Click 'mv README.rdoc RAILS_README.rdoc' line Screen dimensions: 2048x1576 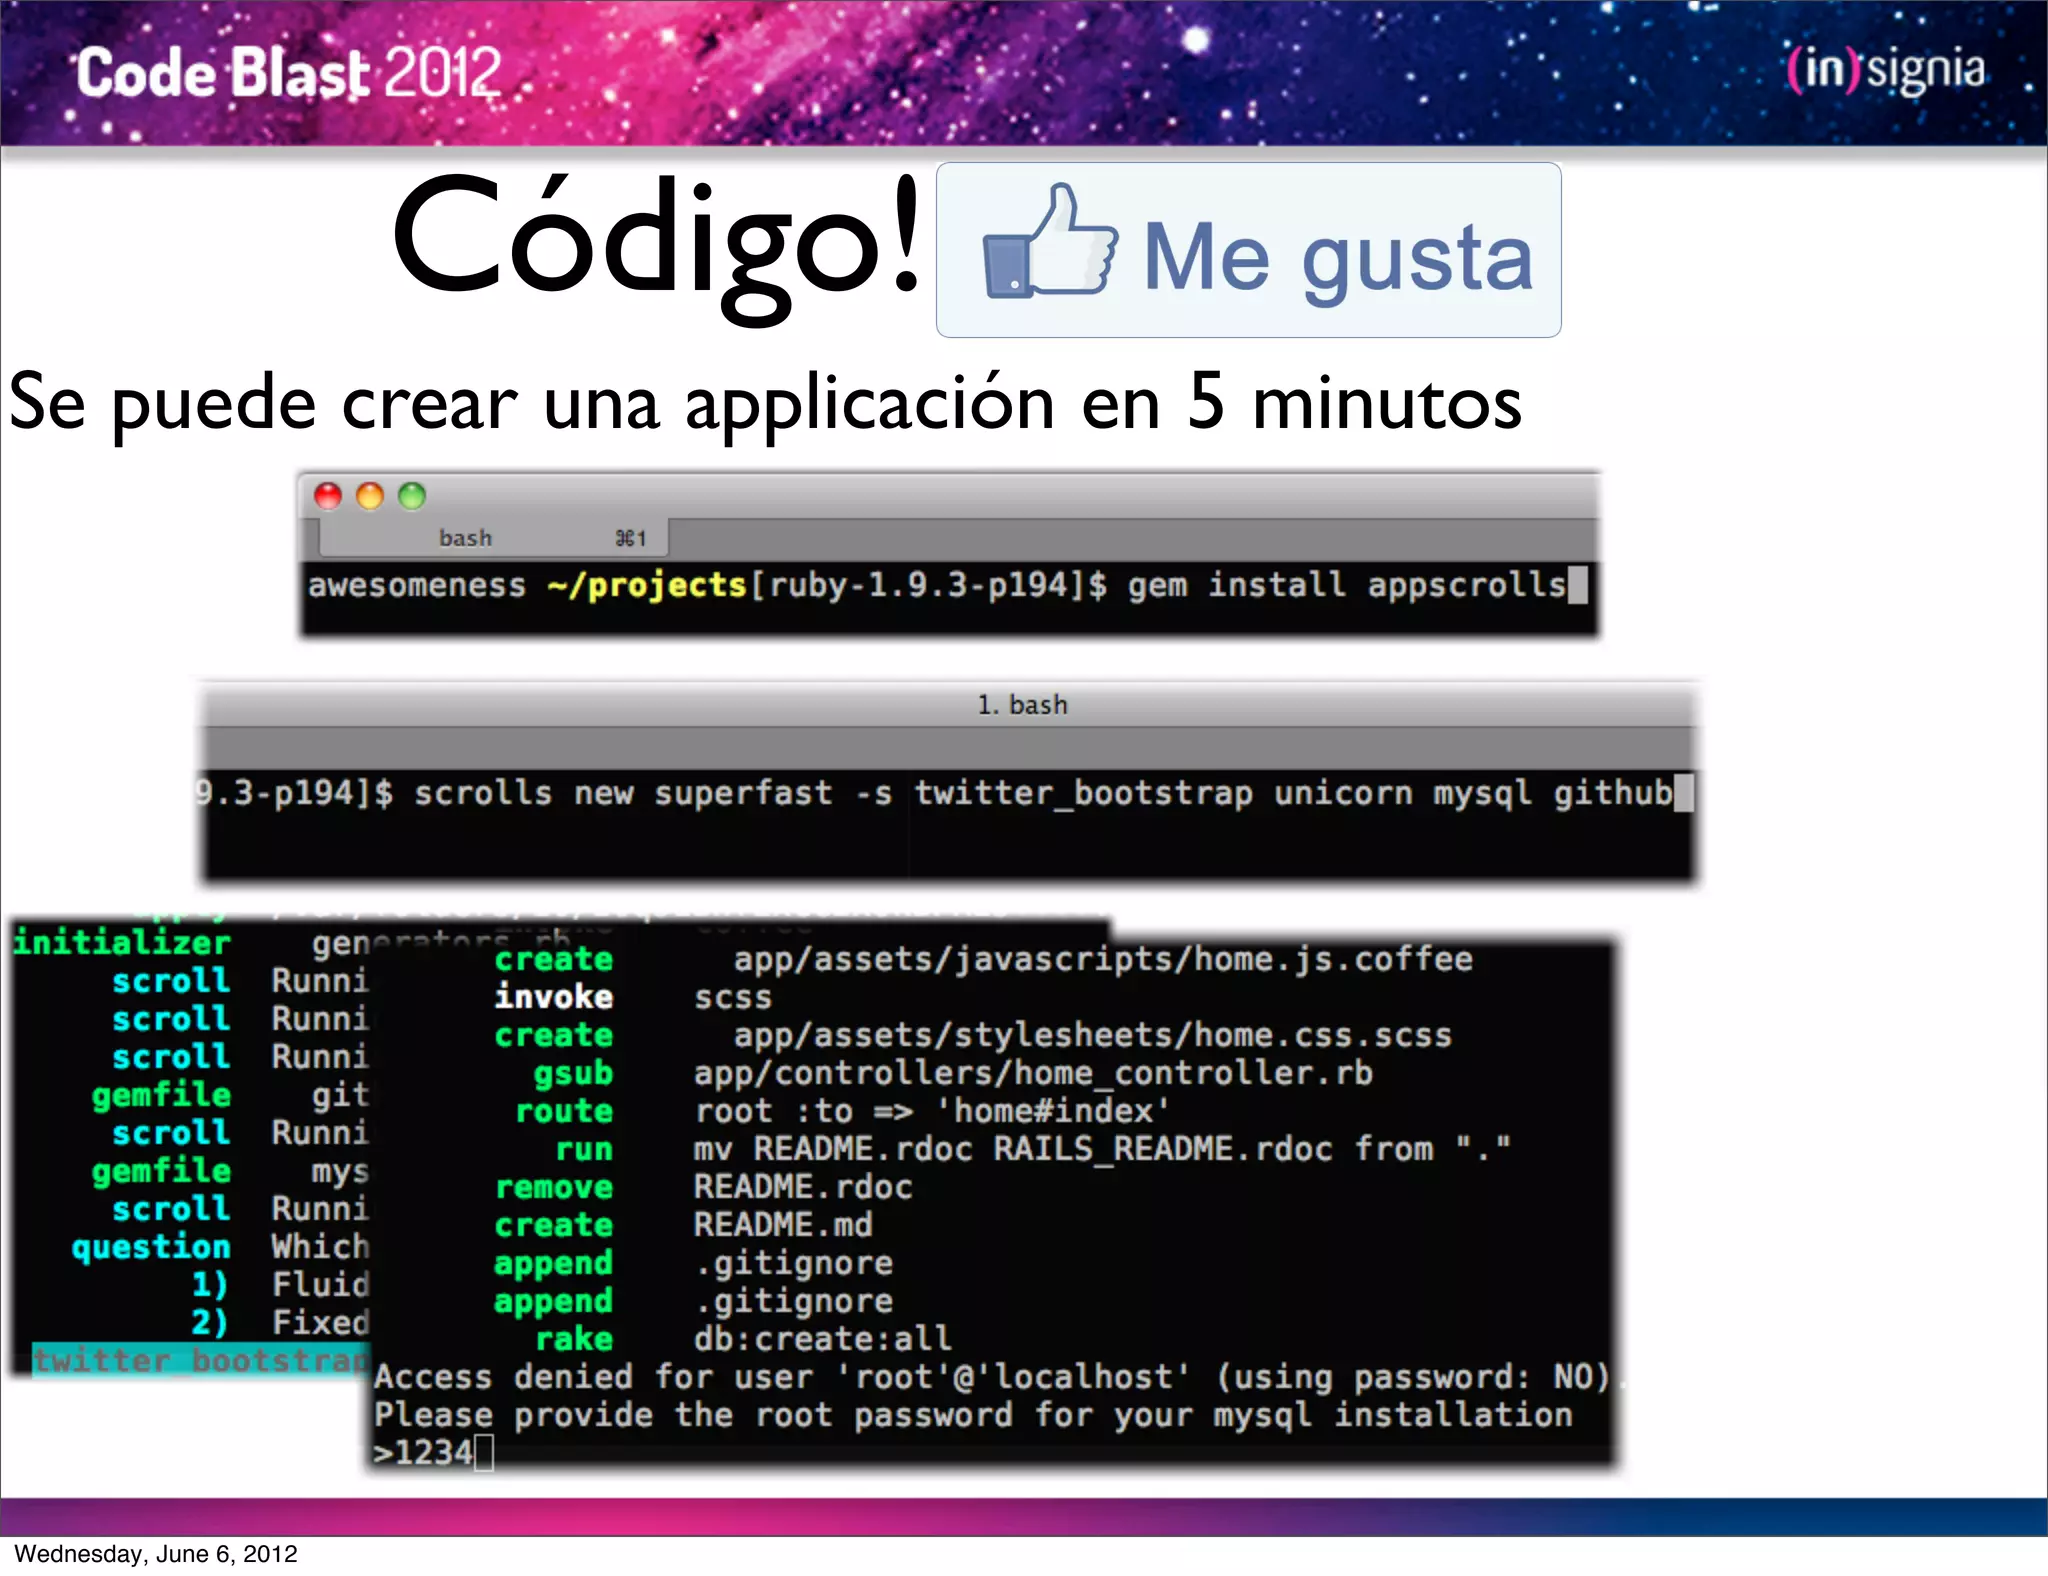tap(1033, 1149)
